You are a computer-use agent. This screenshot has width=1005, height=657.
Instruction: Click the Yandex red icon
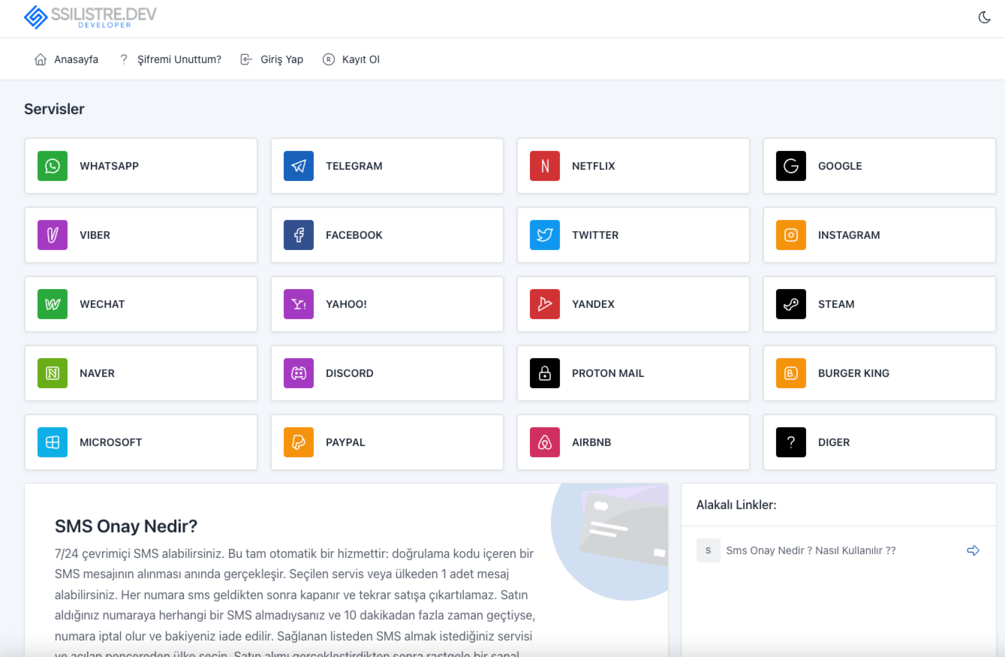[x=545, y=304]
